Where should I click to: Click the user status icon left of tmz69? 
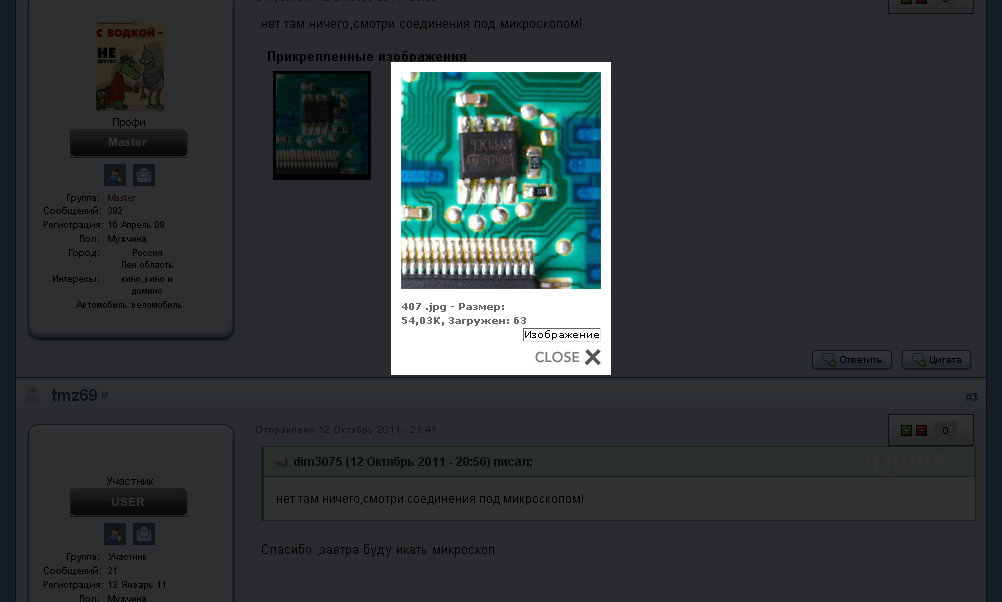32,396
